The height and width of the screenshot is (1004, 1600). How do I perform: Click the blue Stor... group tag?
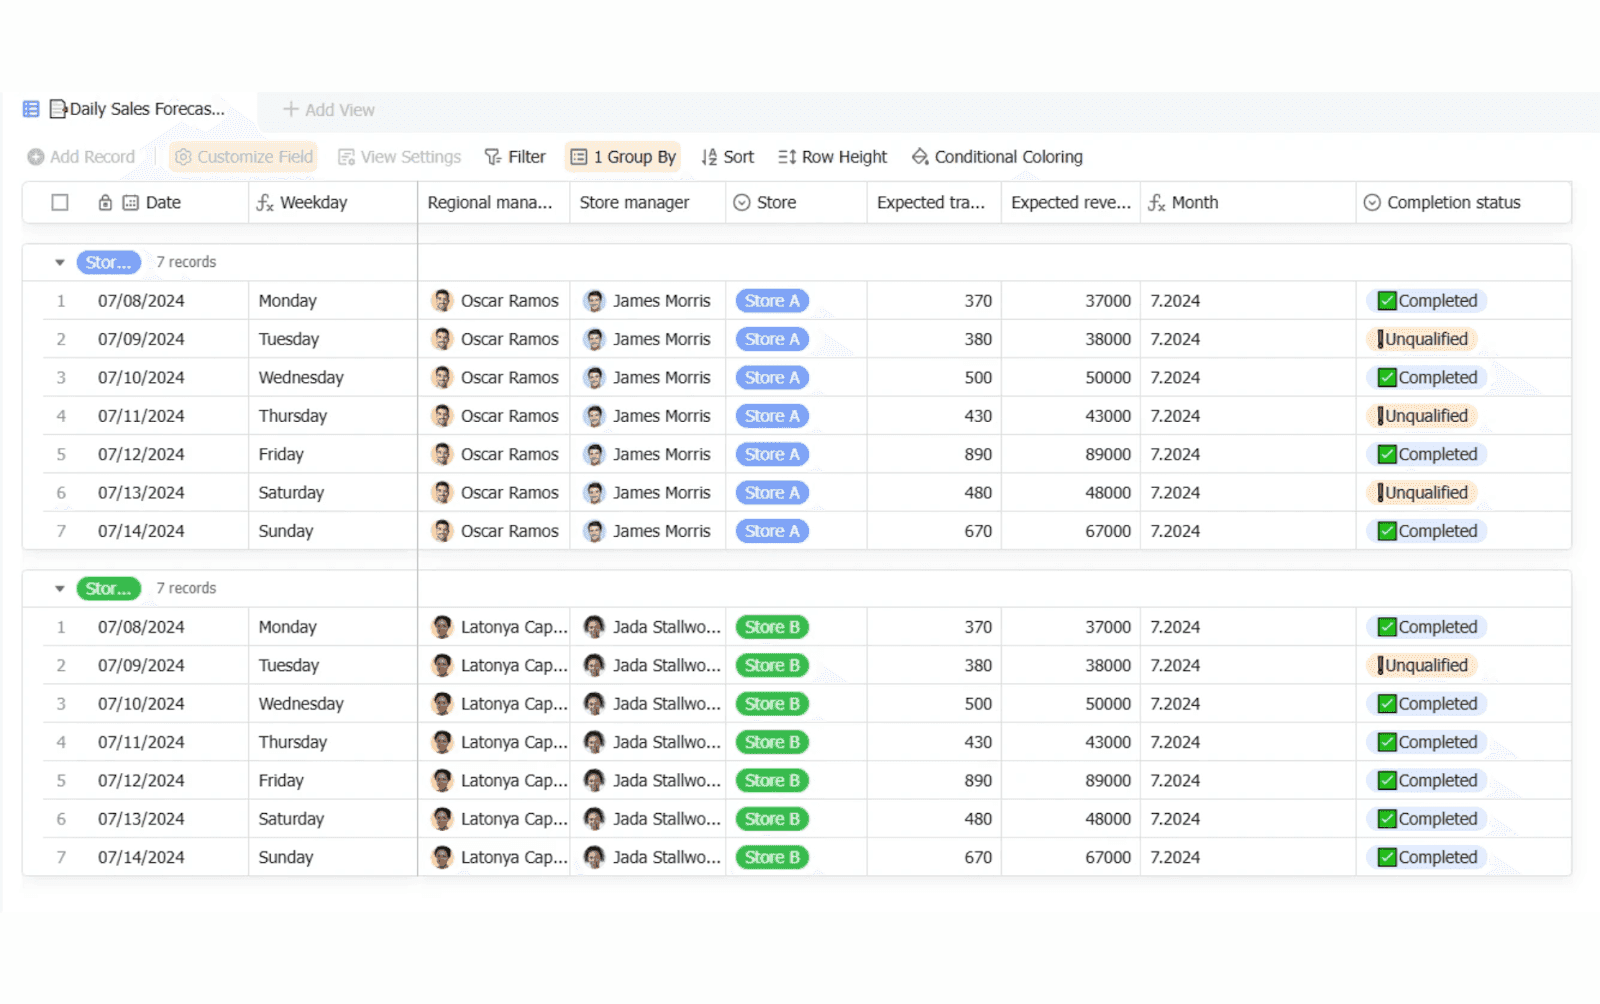point(109,263)
